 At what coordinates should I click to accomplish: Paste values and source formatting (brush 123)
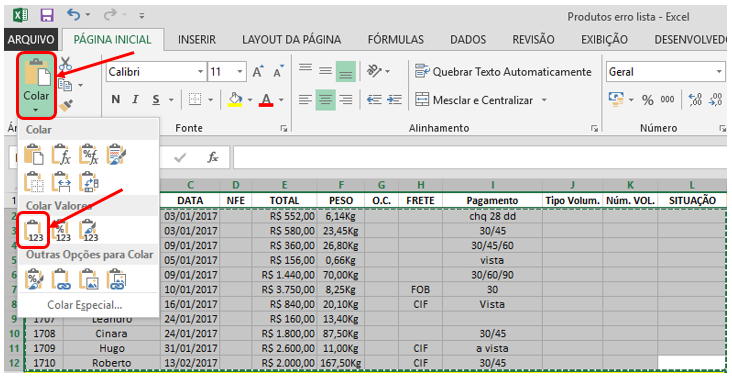(x=88, y=230)
